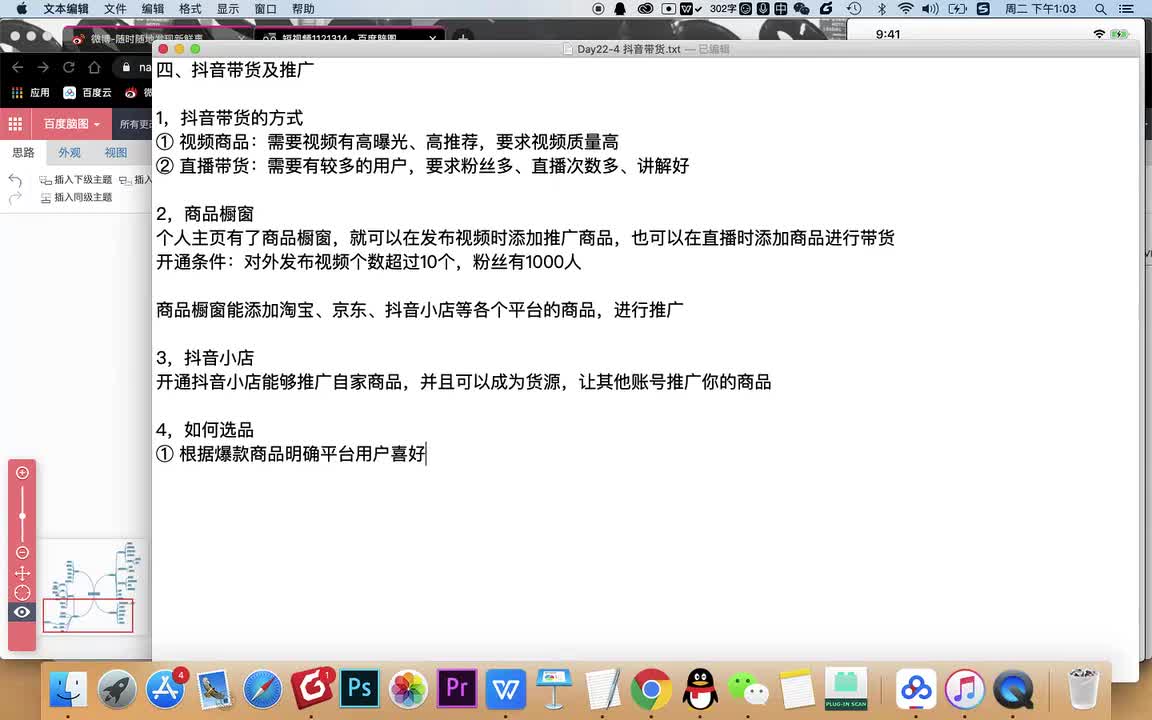The width and height of the screenshot is (1152, 720).
Task: Open 文件 menu
Action: click(x=115, y=9)
